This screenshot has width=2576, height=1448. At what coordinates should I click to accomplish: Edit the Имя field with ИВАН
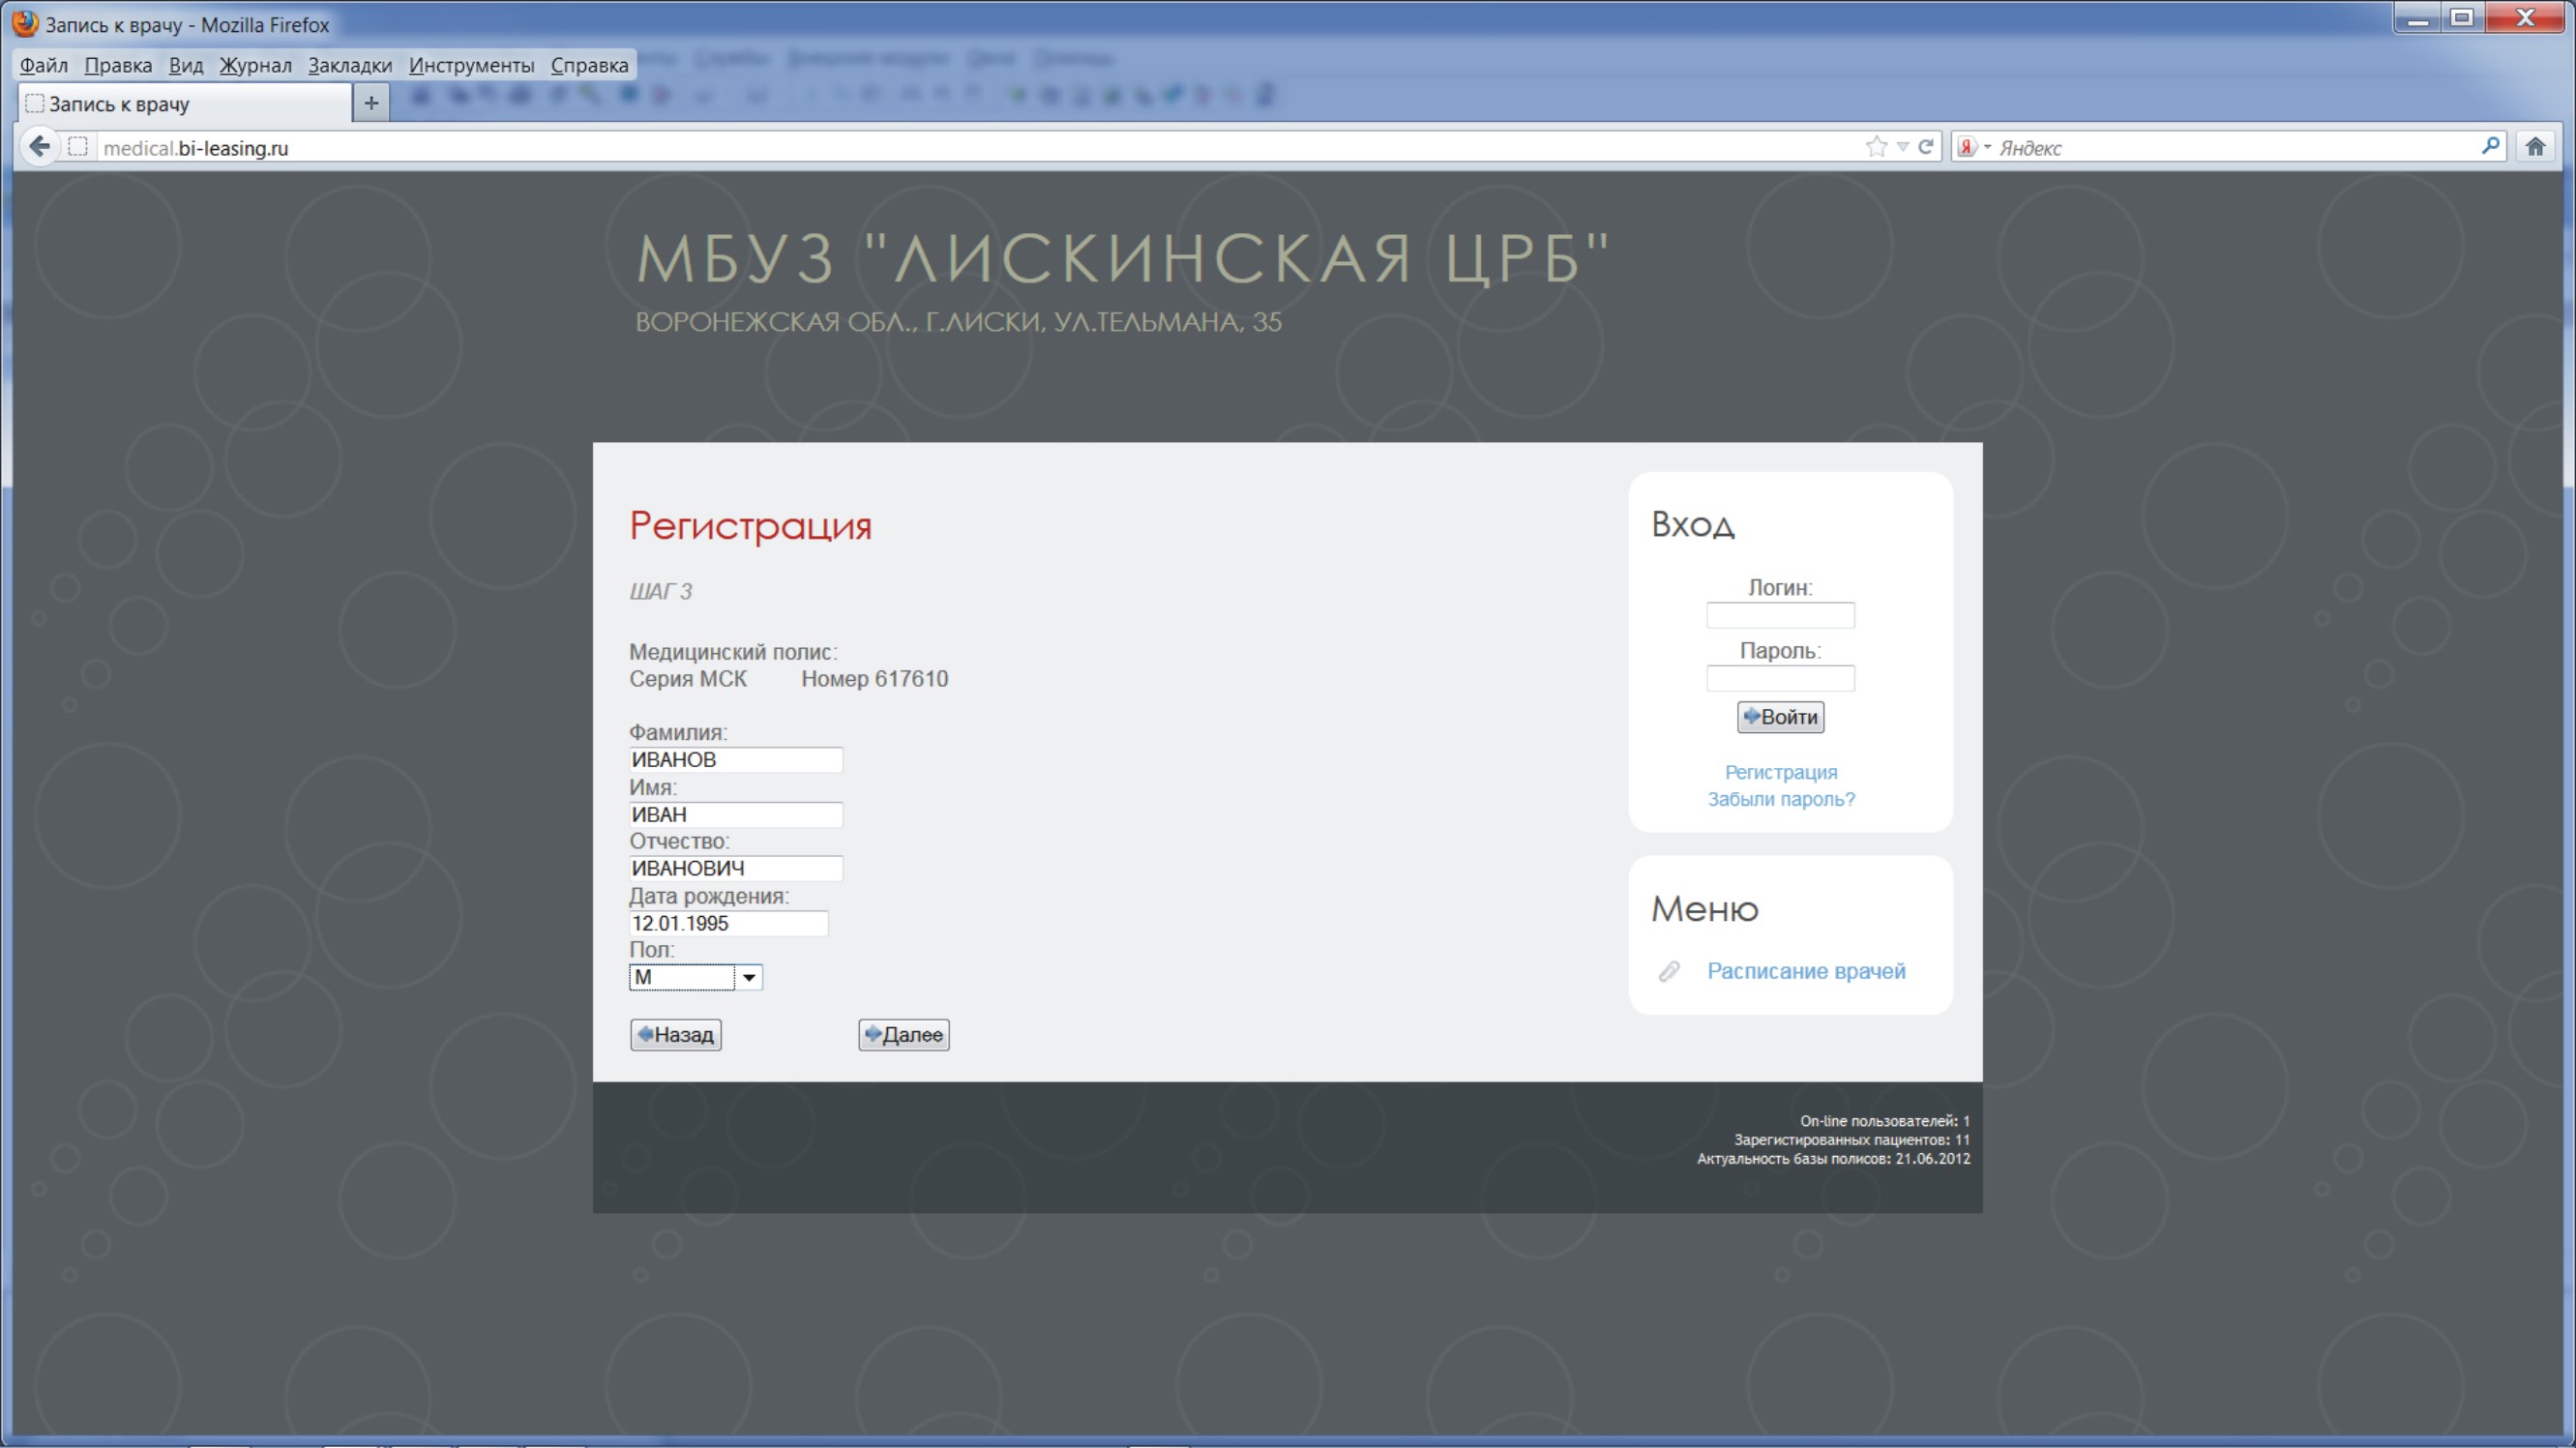tap(736, 815)
